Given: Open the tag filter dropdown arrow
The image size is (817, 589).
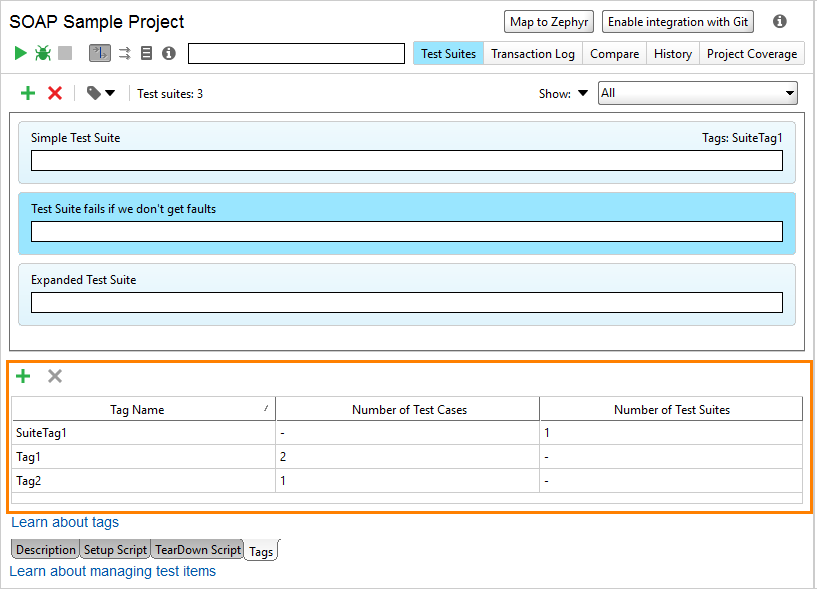Looking at the screenshot, I should [x=110, y=93].
